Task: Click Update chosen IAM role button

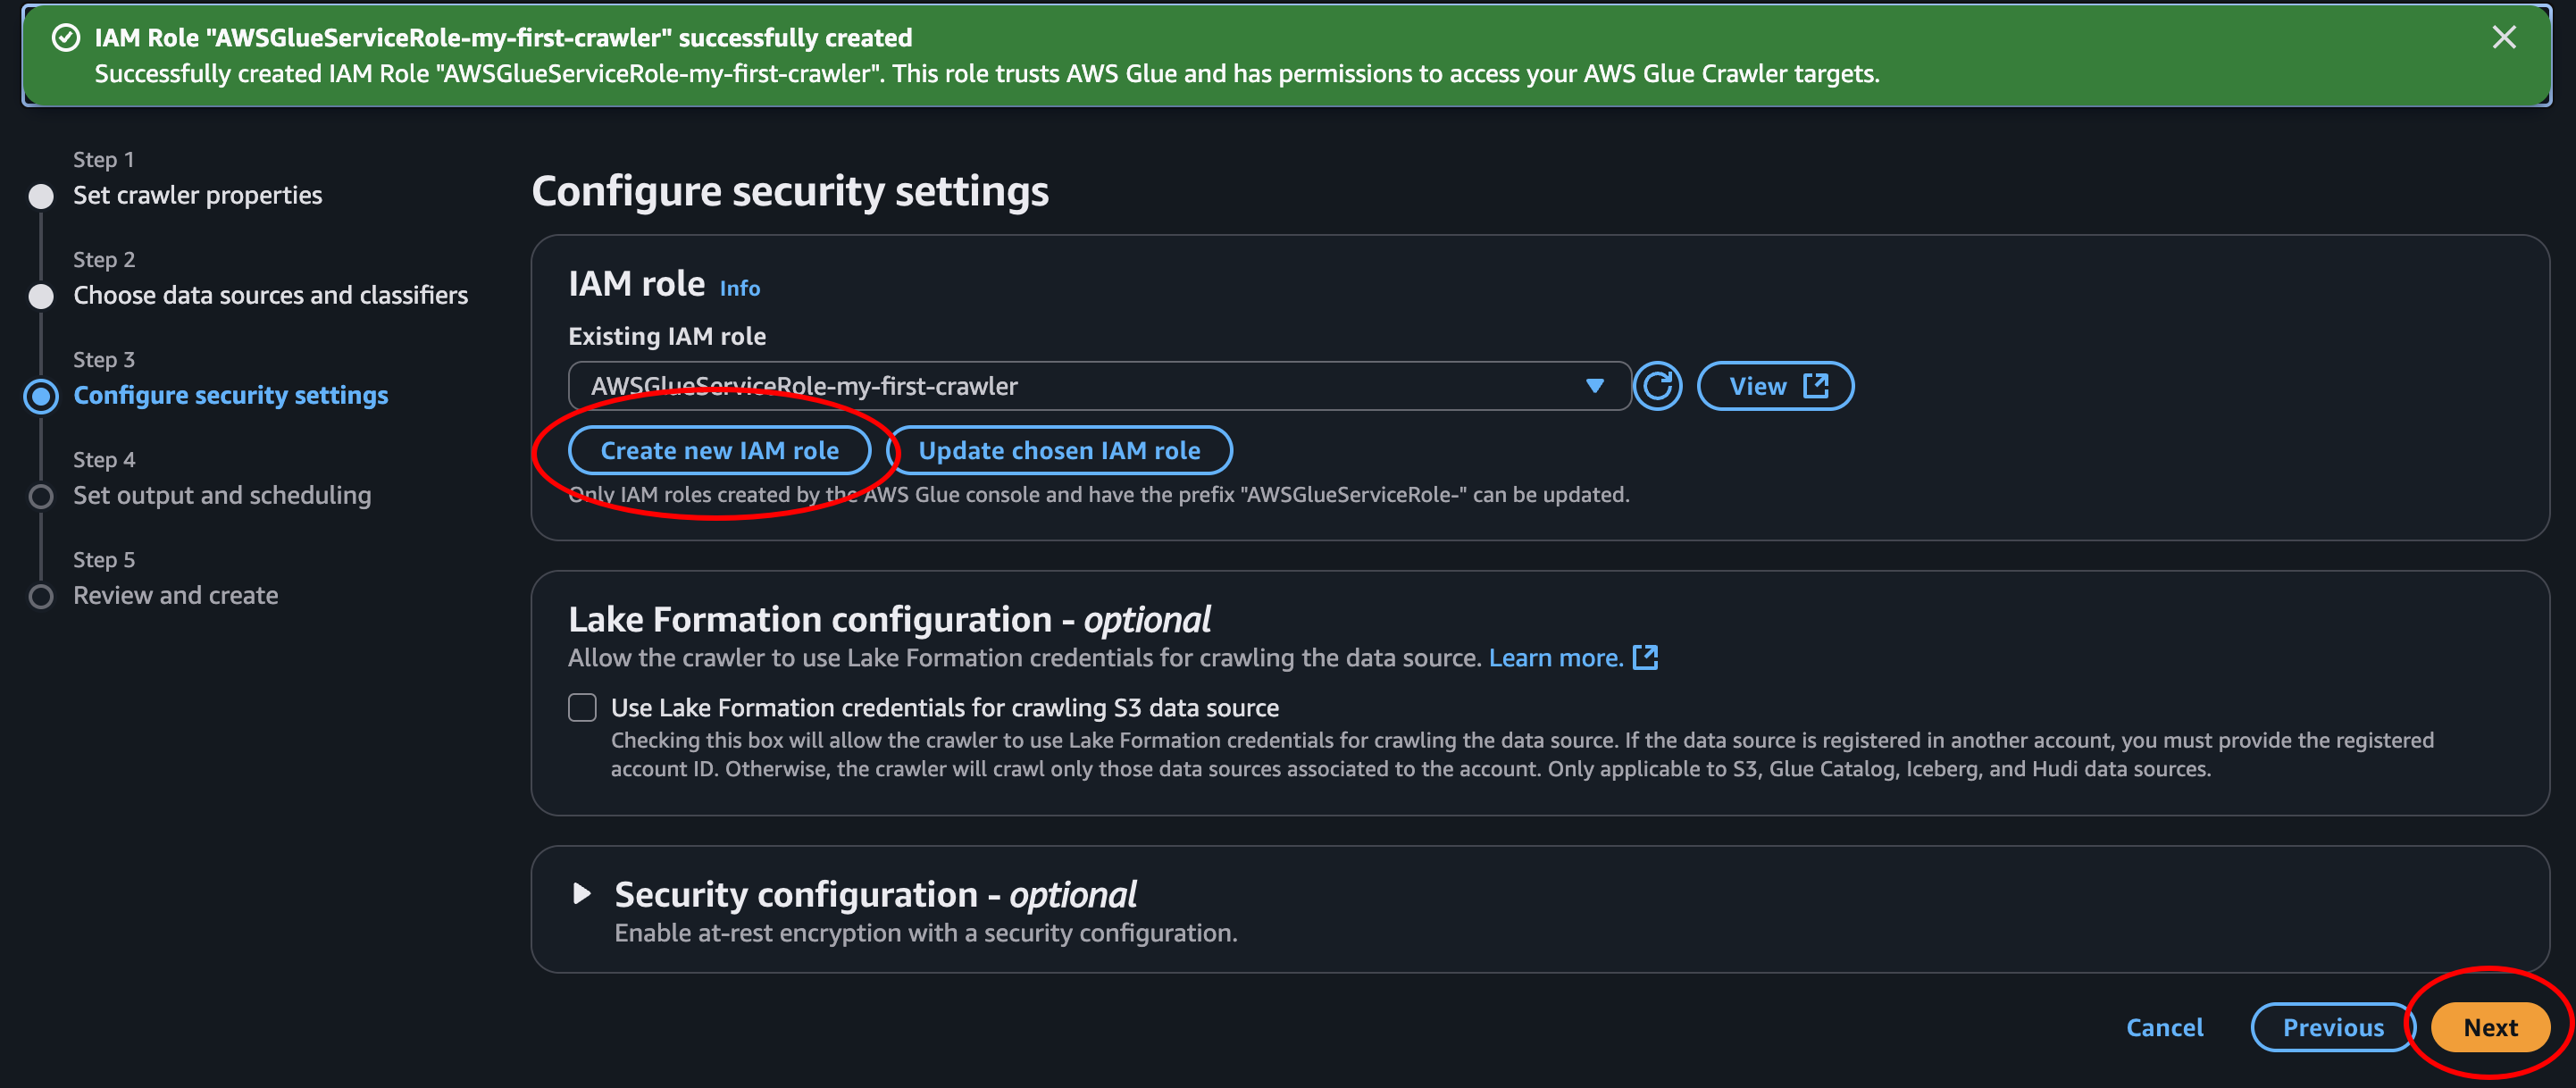Action: (1059, 451)
